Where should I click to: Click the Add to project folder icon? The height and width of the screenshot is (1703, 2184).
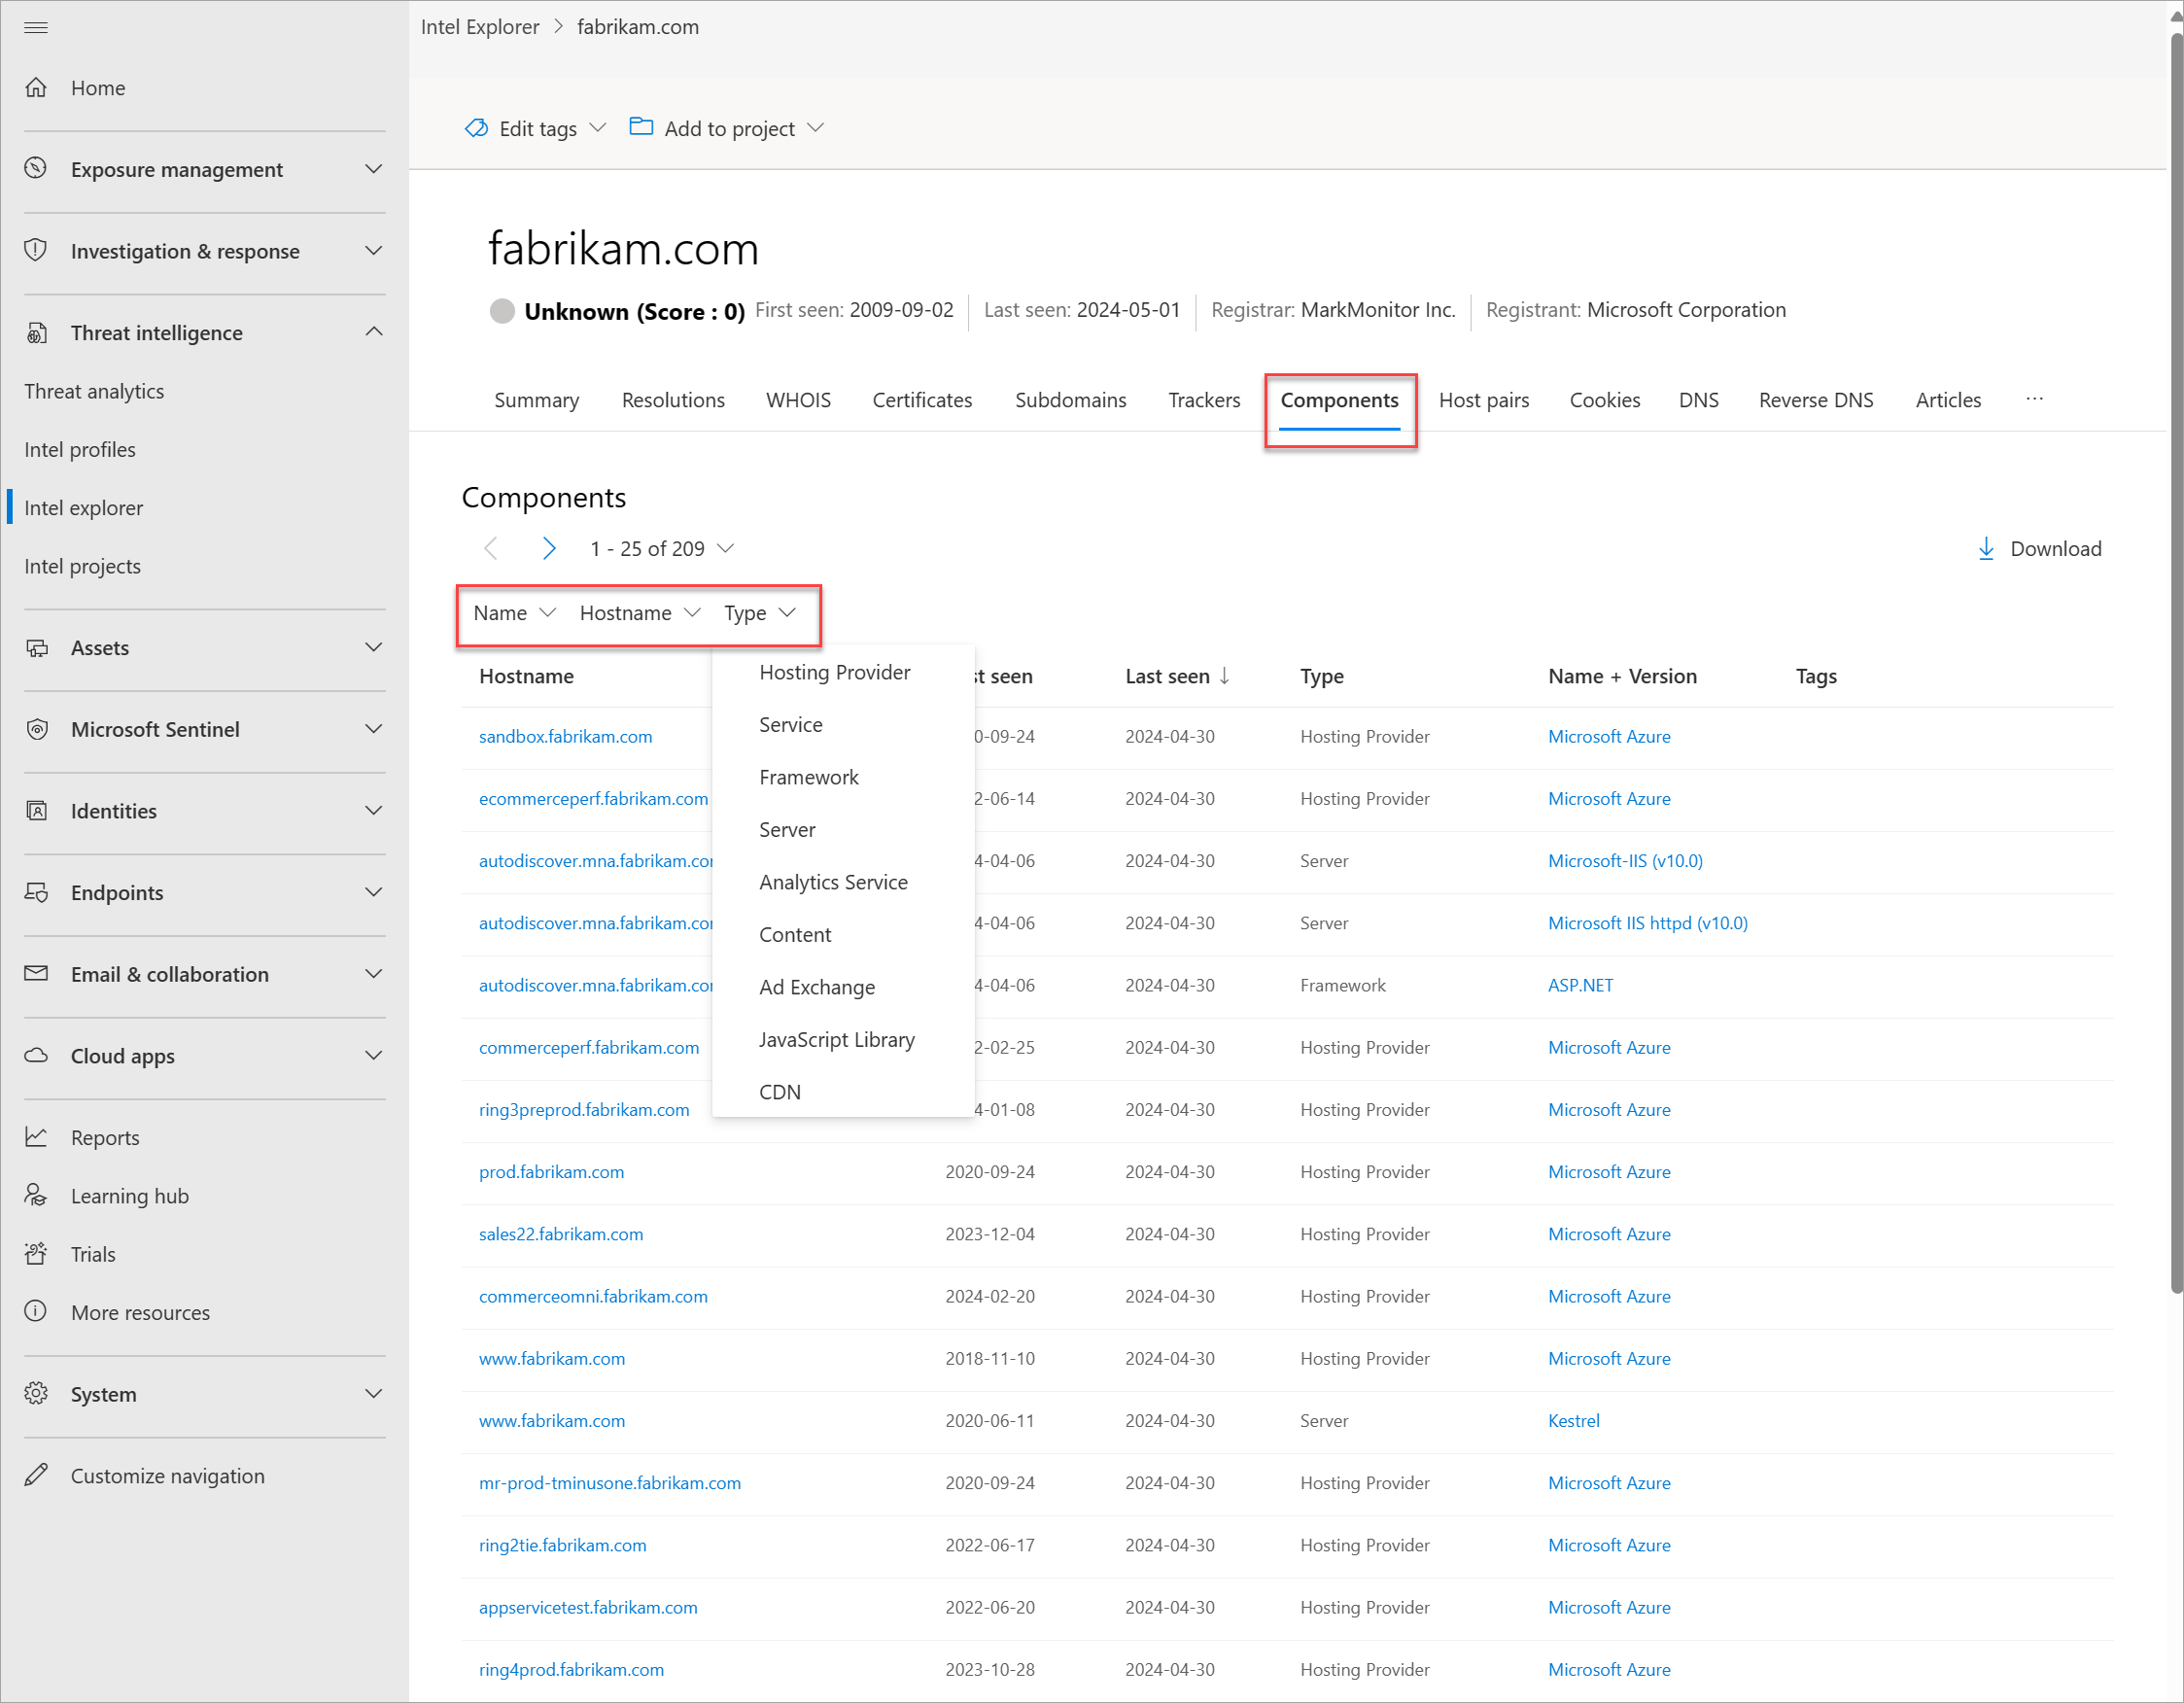pyautogui.click(x=641, y=127)
